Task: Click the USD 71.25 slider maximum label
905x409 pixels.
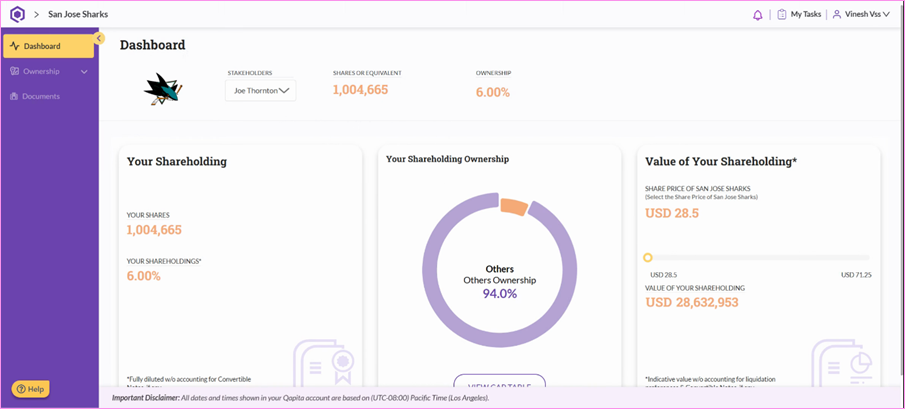Action: [x=855, y=275]
